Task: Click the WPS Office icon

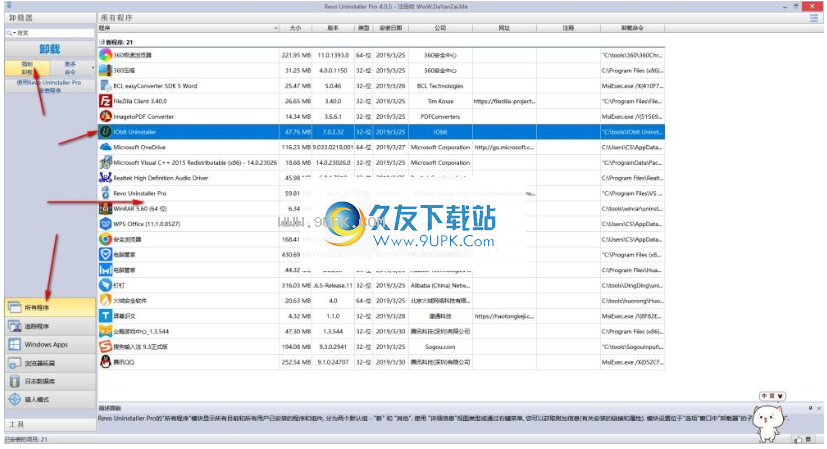Action: (x=105, y=224)
